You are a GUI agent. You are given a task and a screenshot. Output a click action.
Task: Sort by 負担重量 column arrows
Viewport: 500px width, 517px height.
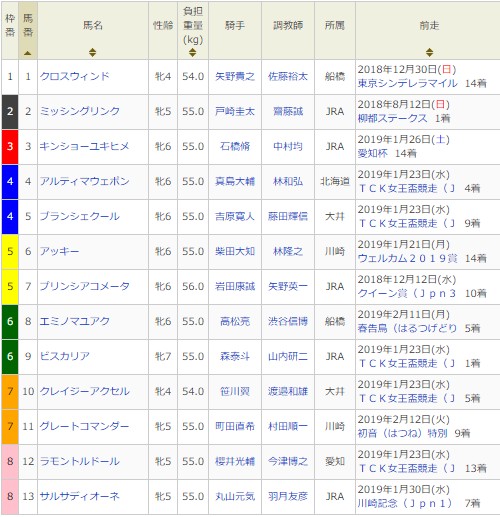click(x=192, y=52)
